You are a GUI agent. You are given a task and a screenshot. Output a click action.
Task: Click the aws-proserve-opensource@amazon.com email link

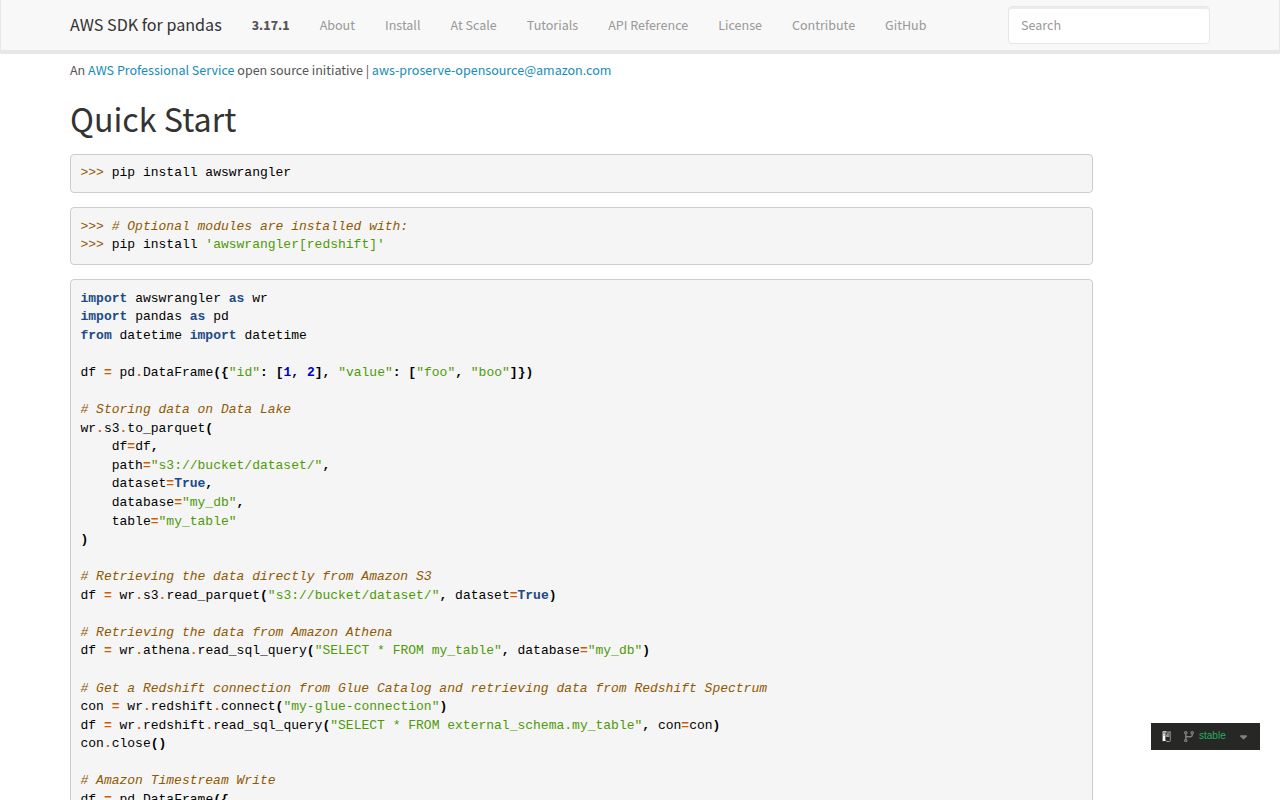(x=491, y=70)
